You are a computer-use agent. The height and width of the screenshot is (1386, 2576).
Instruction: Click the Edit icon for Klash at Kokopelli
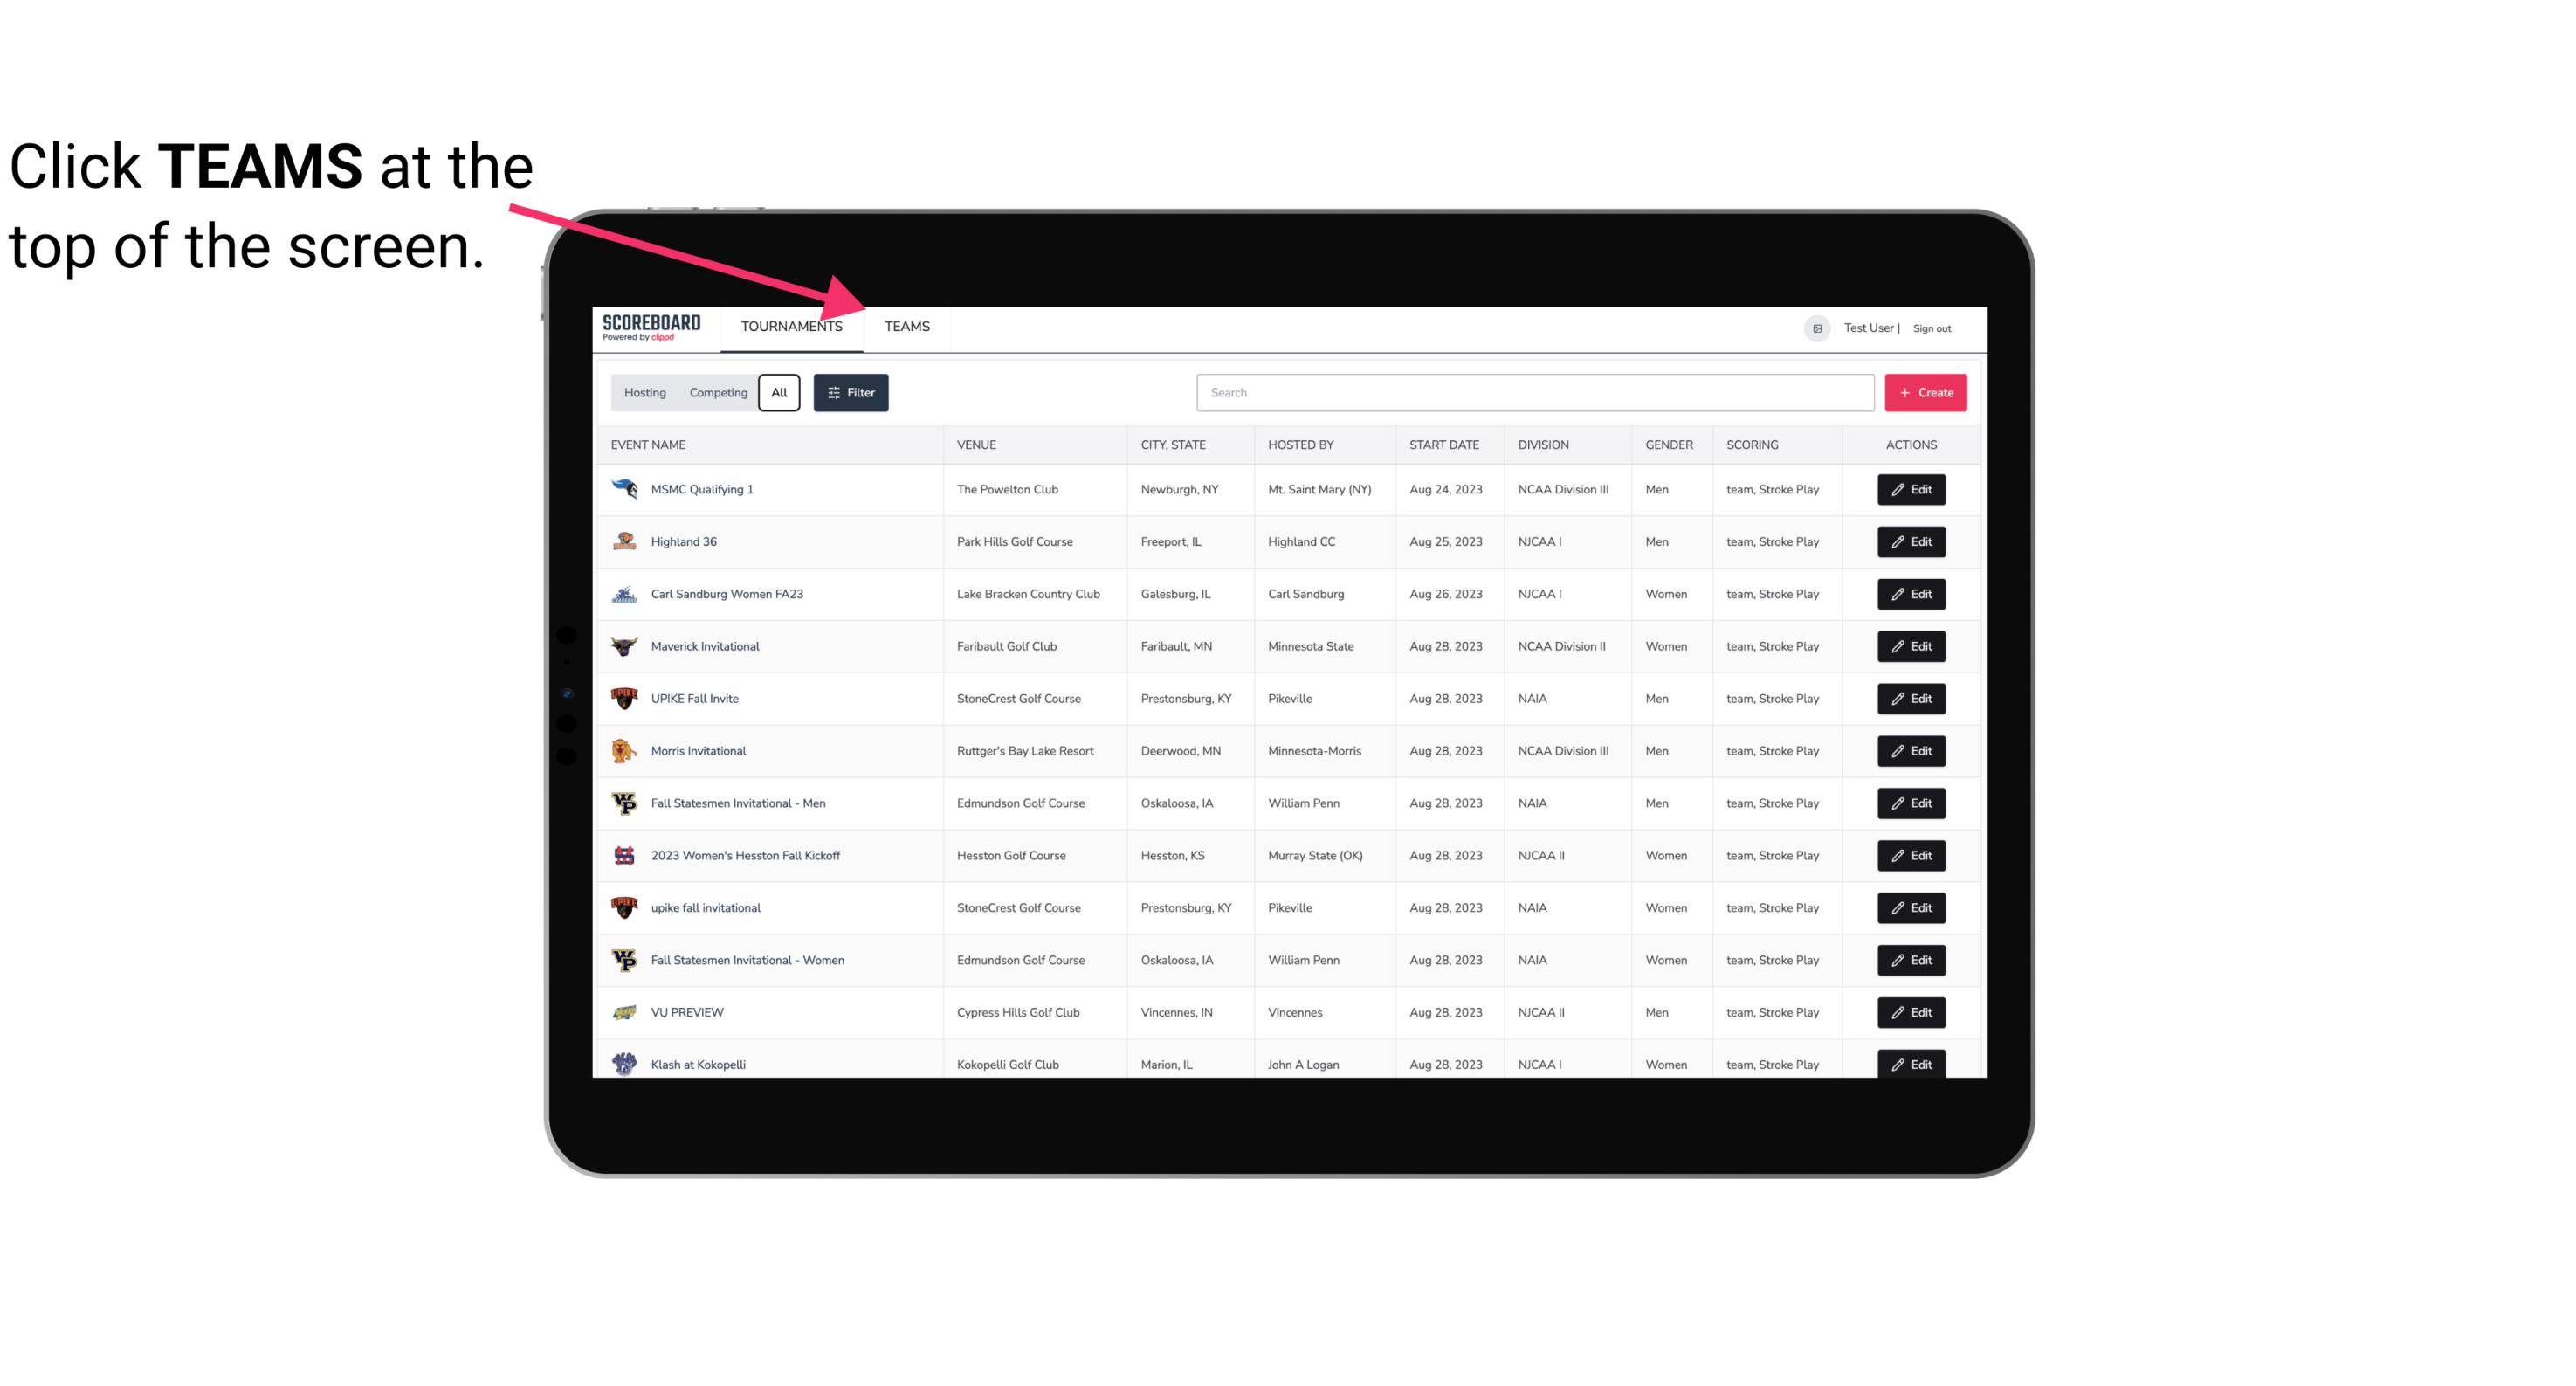coord(1912,1064)
